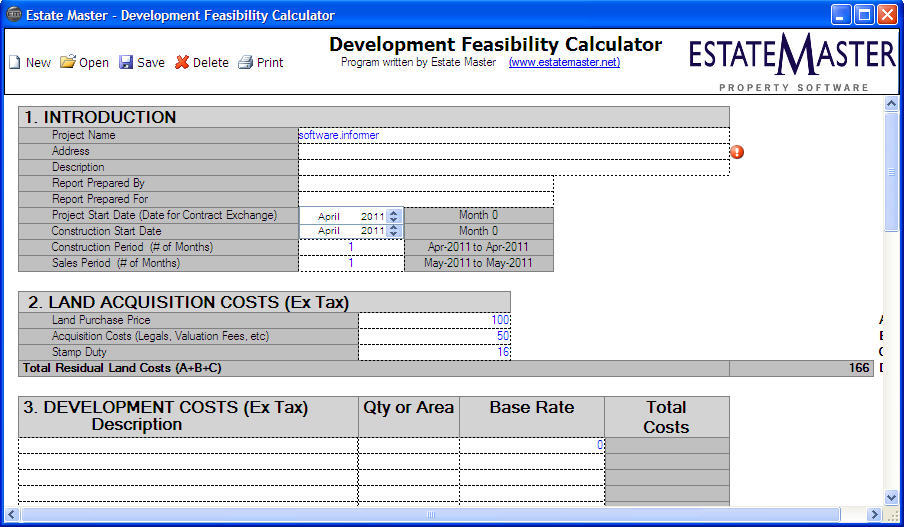Click the 'May-2011 to May-2011' text

click(479, 263)
